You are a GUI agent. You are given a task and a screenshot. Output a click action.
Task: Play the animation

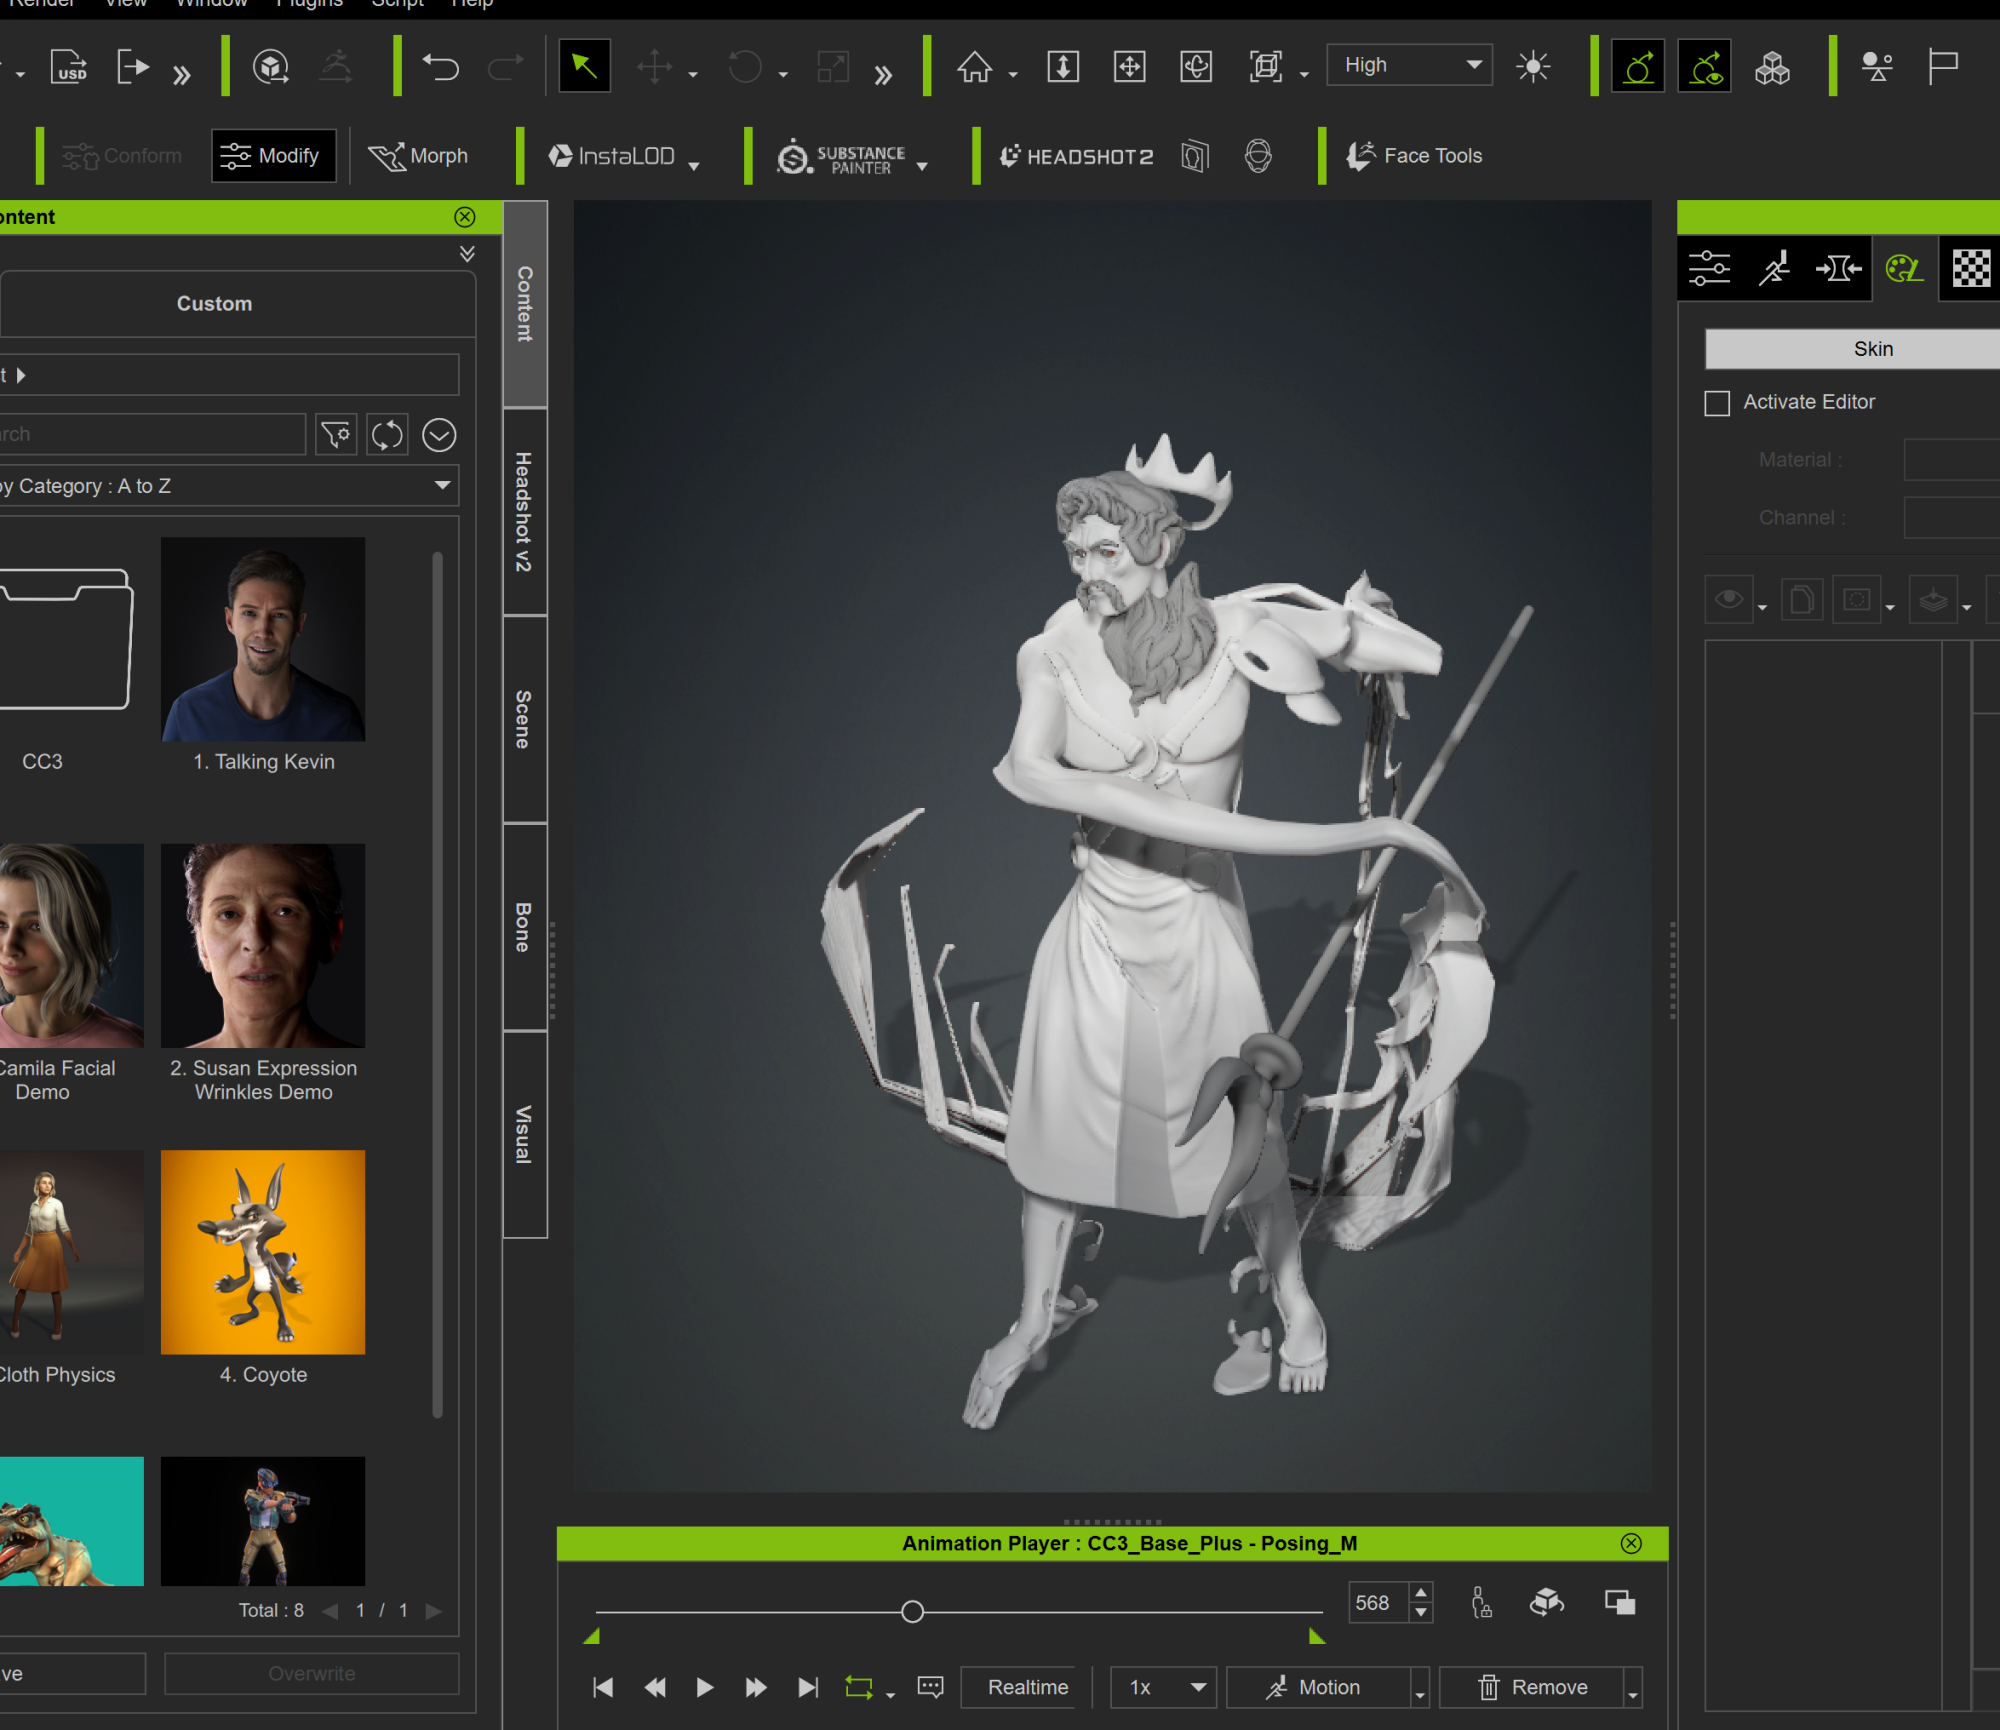(x=704, y=1688)
